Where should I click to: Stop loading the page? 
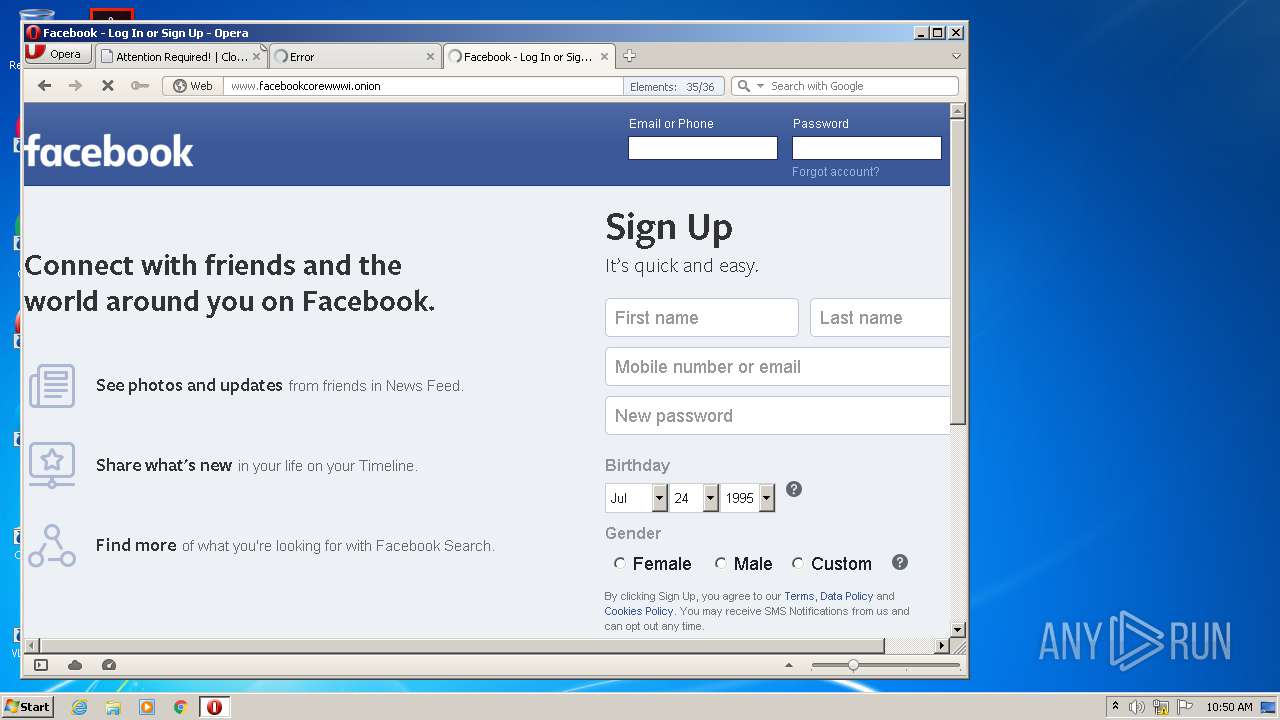(107, 86)
